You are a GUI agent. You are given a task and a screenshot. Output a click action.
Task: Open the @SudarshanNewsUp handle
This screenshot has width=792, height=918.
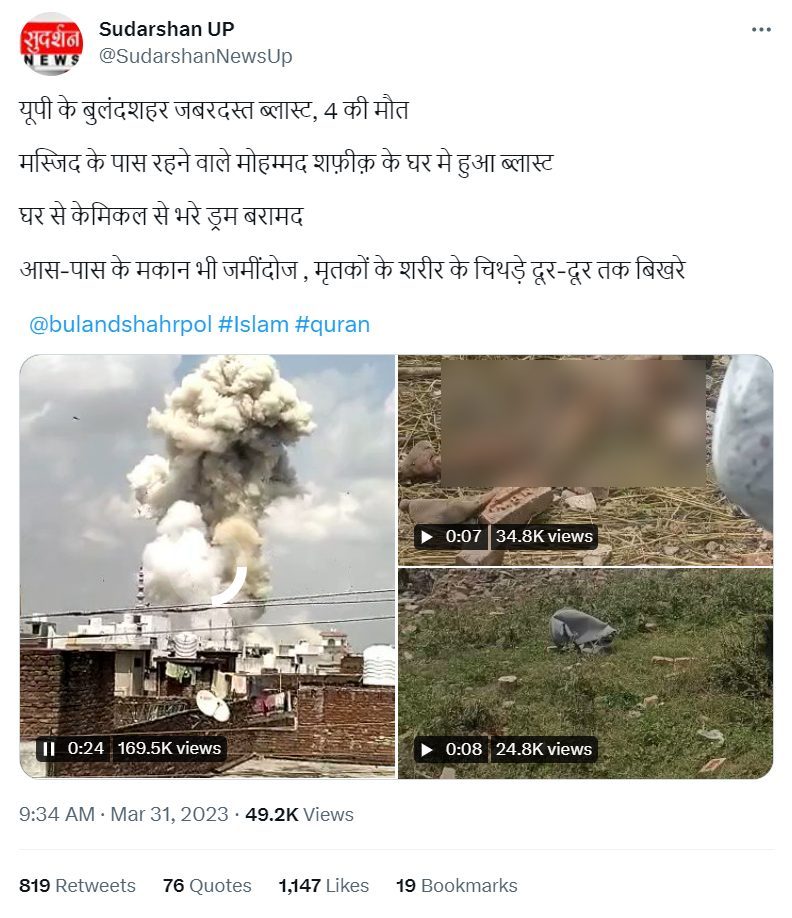coord(196,56)
